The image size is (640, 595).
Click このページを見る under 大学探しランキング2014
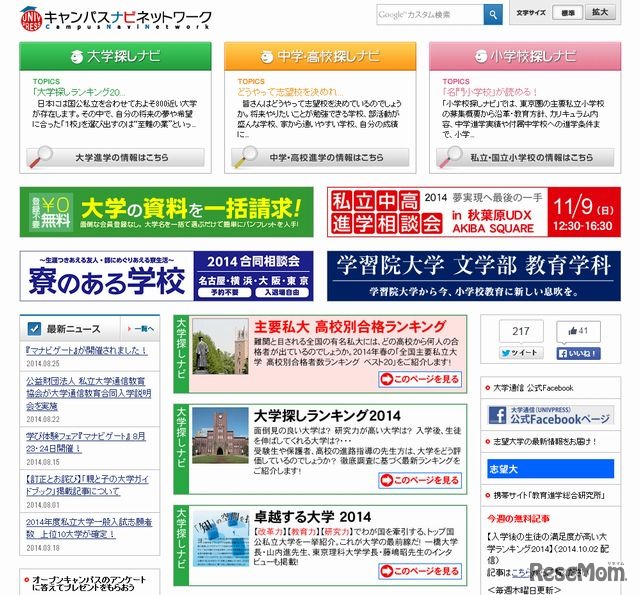point(420,480)
